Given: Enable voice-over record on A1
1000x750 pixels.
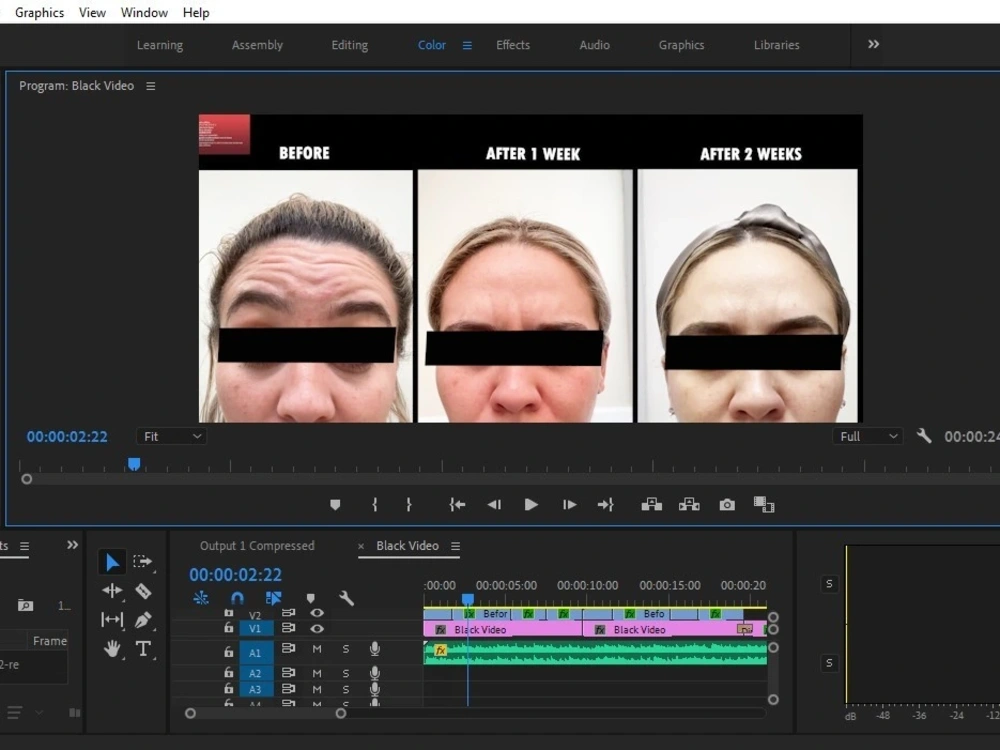Looking at the screenshot, I should (375, 649).
